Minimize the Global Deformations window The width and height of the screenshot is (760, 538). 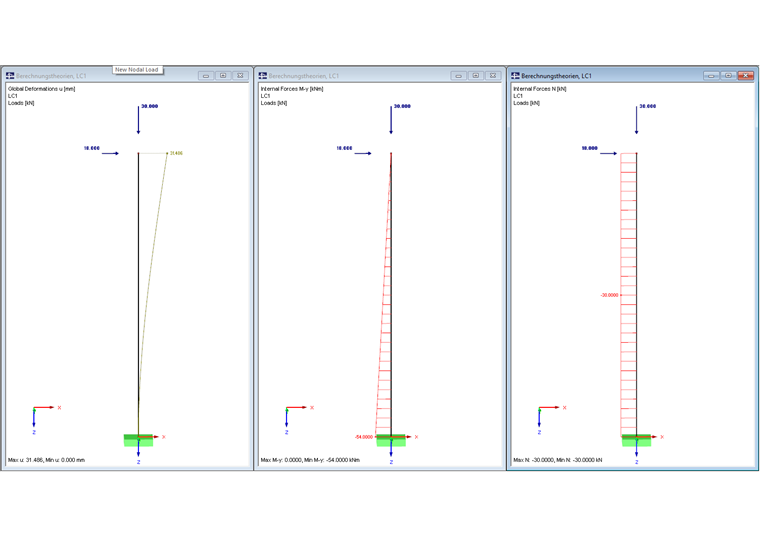206,76
